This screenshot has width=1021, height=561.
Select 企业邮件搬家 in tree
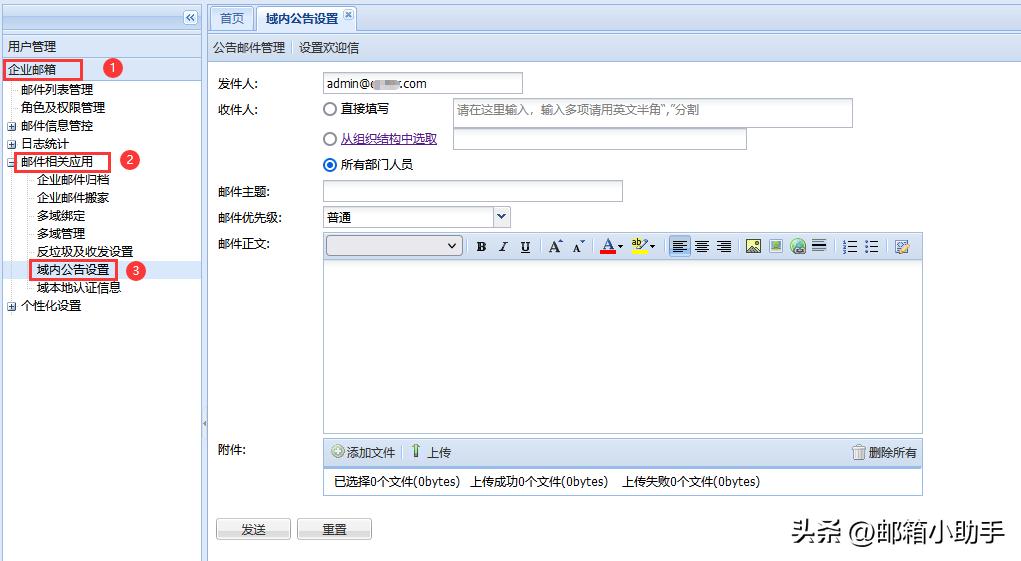click(x=73, y=198)
